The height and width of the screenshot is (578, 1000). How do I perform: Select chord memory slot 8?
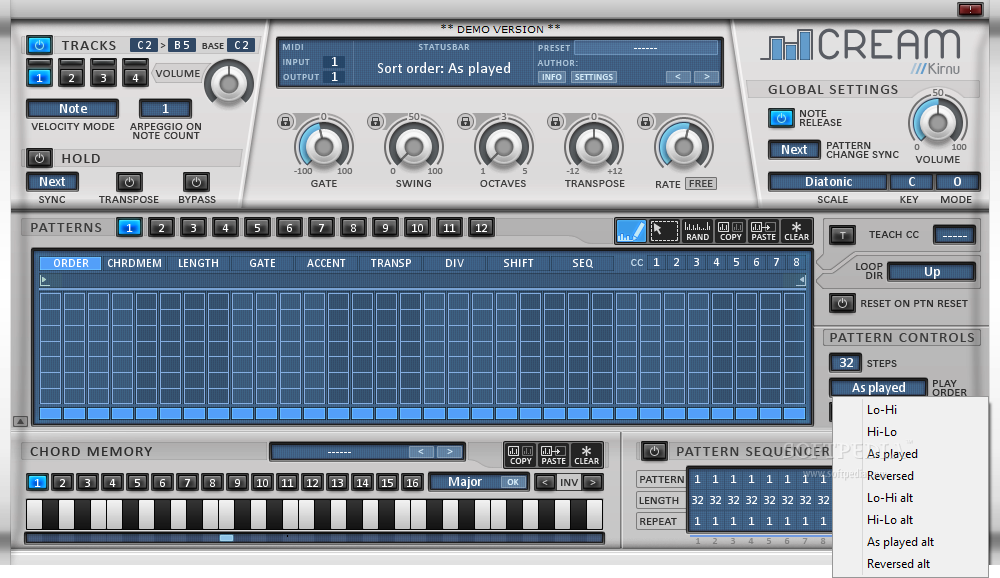[212, 482]
